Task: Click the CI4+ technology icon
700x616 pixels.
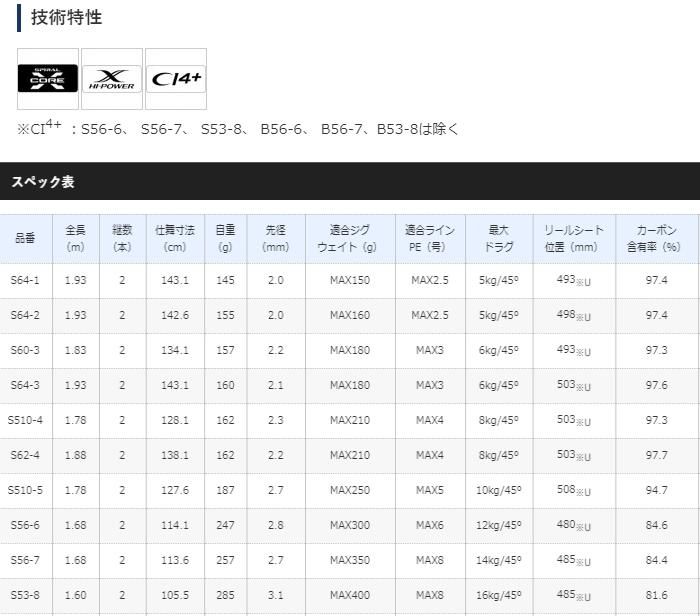Action: click(x=175, y=78)
